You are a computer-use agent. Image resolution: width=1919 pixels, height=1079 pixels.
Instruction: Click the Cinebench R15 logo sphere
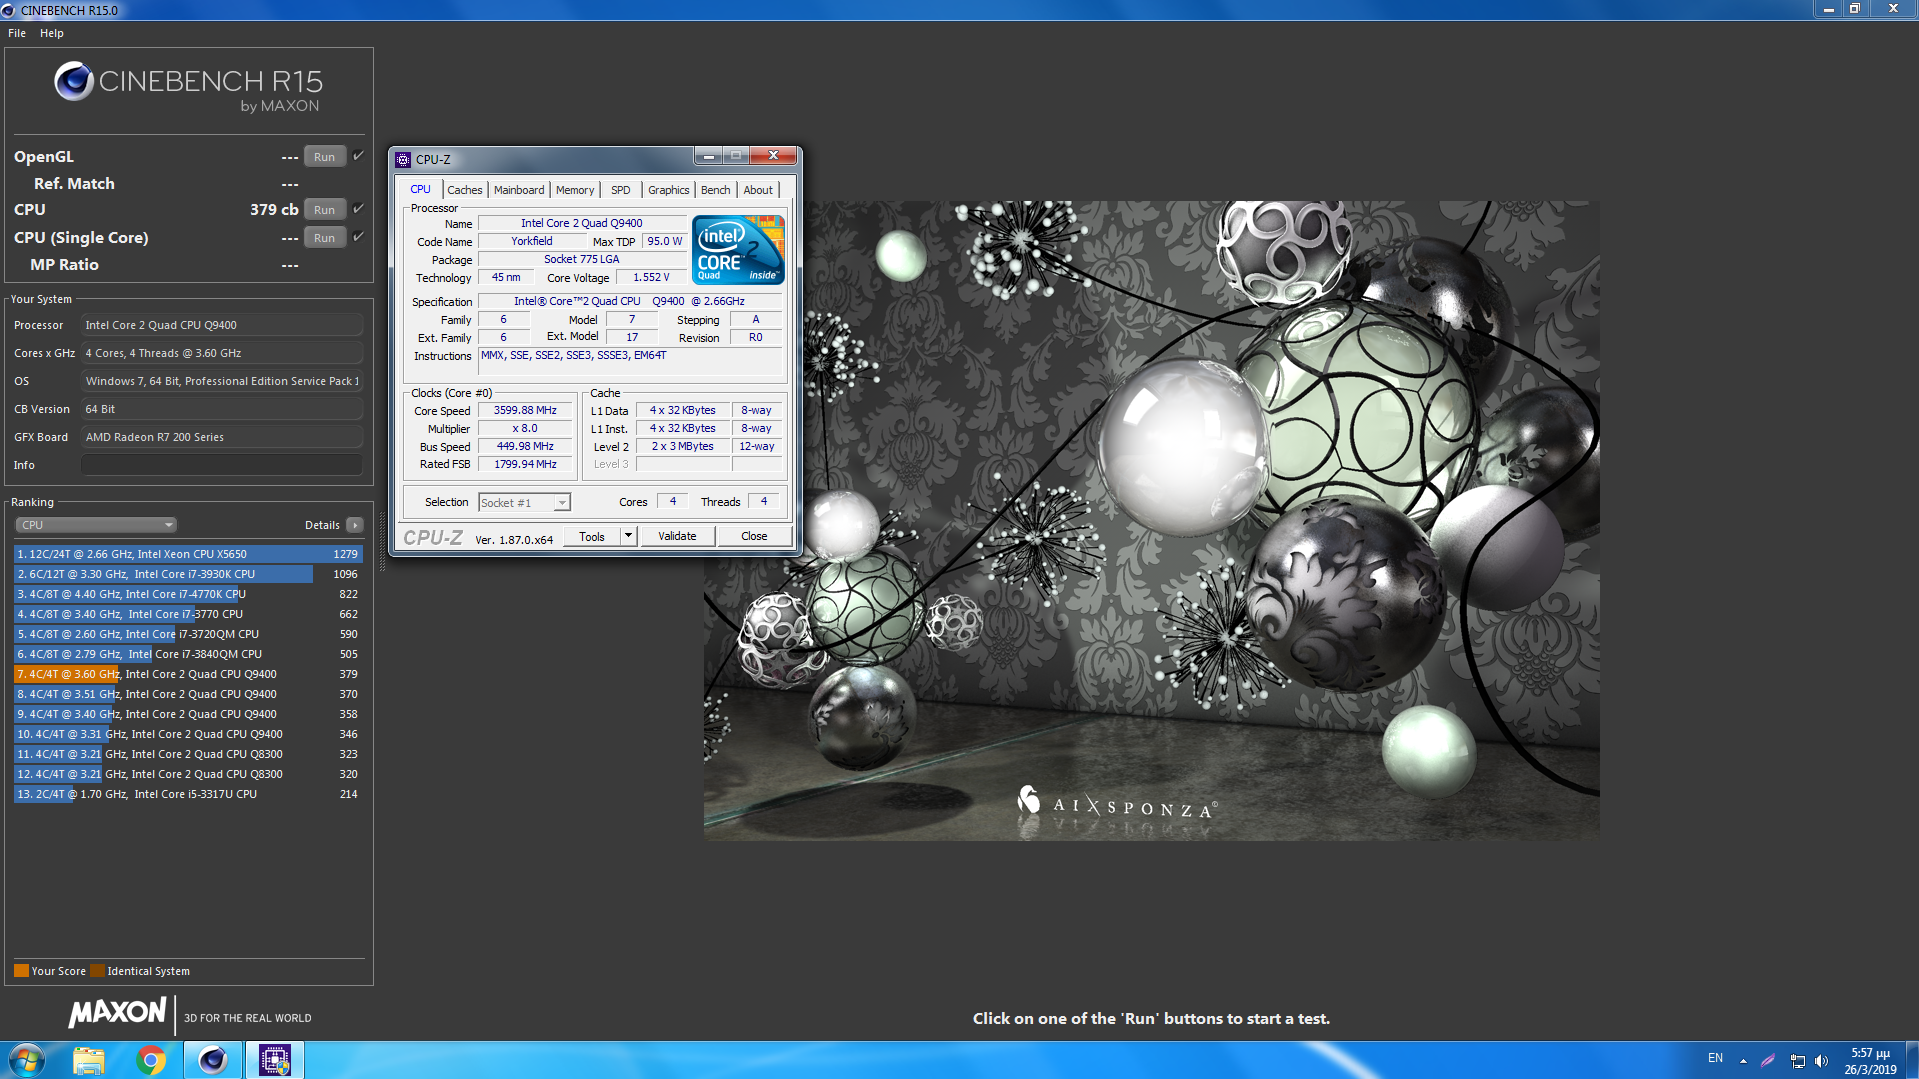(x=73, y=81)
